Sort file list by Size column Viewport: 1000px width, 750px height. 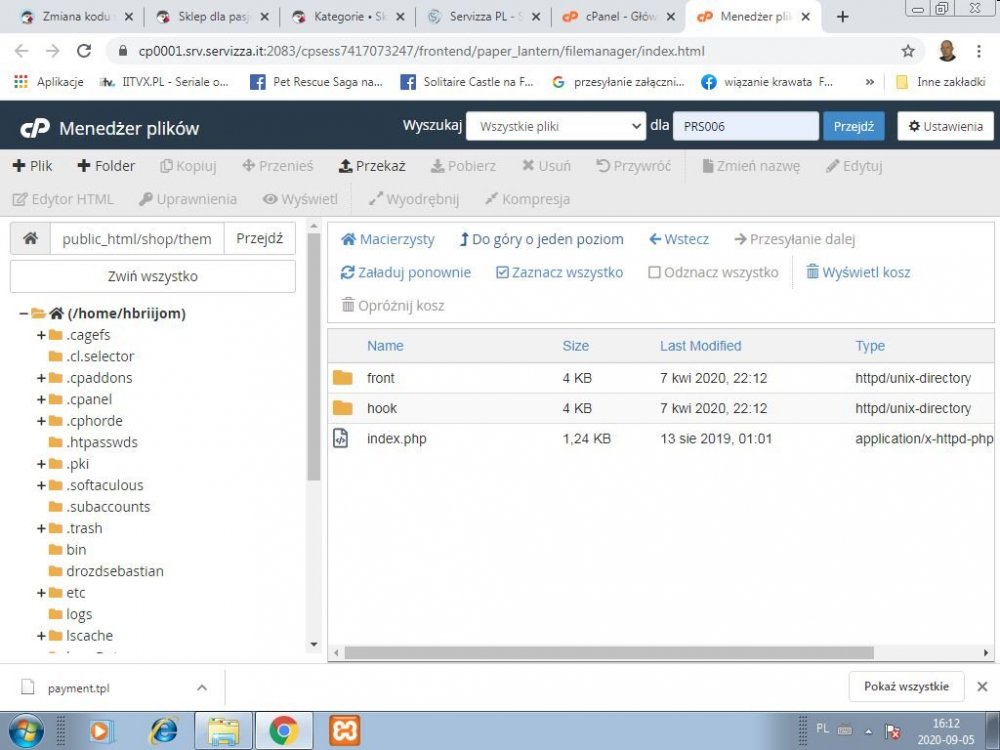click(576, 346)
